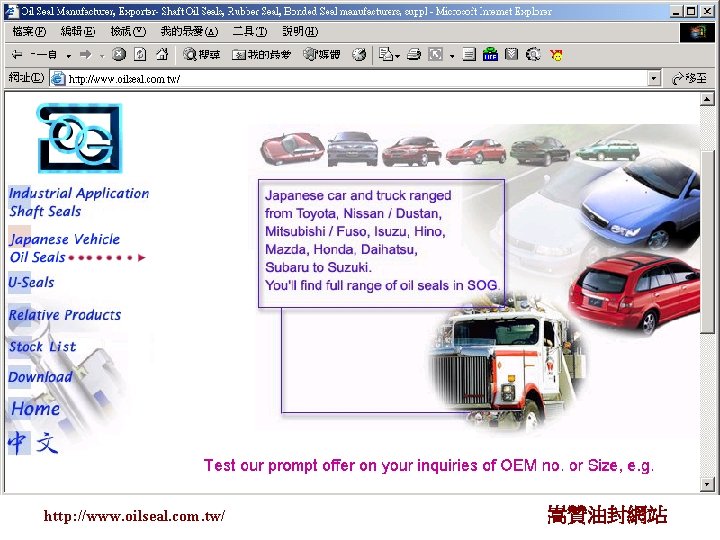The width and height of the screenshot is (720, 540).
Task: Open the 檢視(V) View menu
Action: 128,31
